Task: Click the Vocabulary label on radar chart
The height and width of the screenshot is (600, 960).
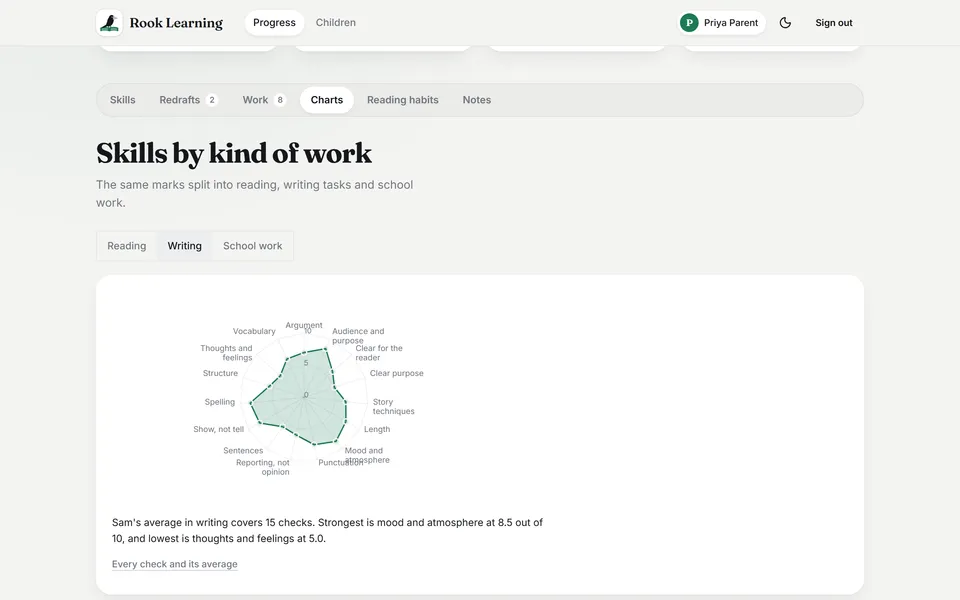Action: click(254, 331)
